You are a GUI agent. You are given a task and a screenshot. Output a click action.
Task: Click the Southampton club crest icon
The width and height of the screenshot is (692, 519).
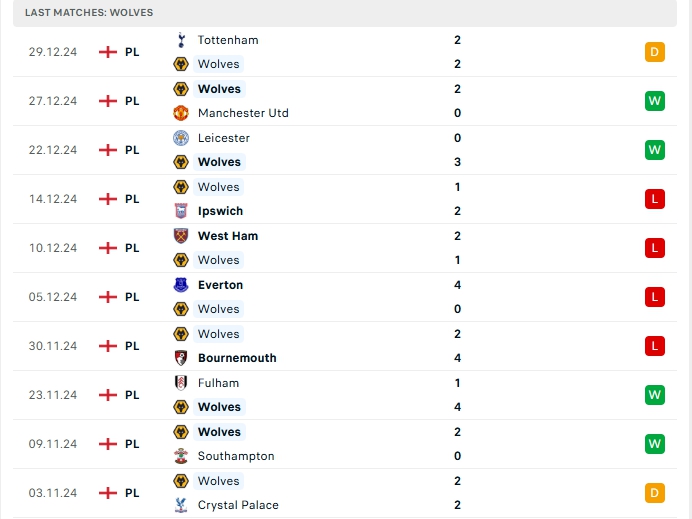181,456
